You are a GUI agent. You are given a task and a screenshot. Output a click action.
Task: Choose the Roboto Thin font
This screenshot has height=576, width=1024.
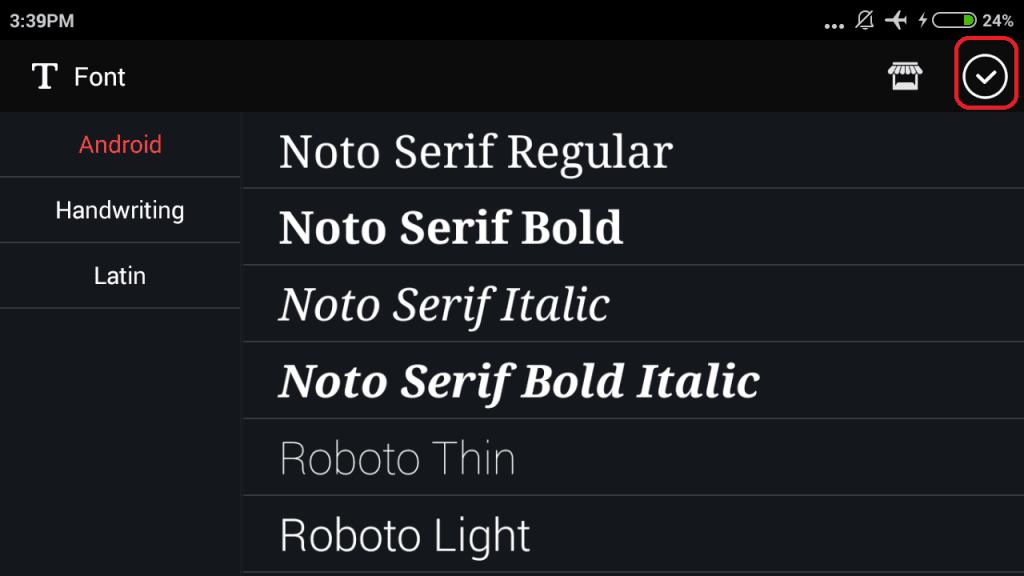397,458
